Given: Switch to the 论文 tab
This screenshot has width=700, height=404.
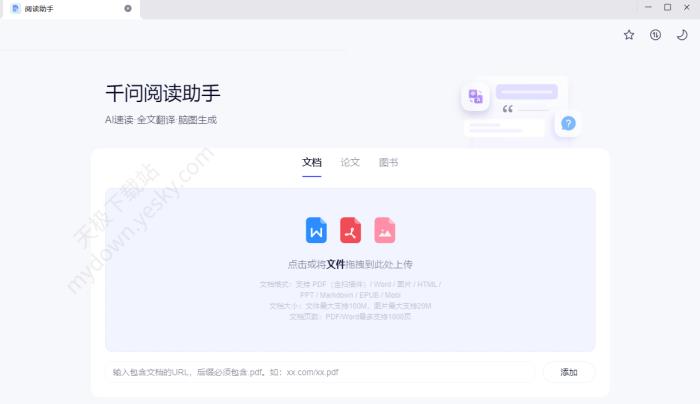Looking at the screenshot, I should (350, 162).
